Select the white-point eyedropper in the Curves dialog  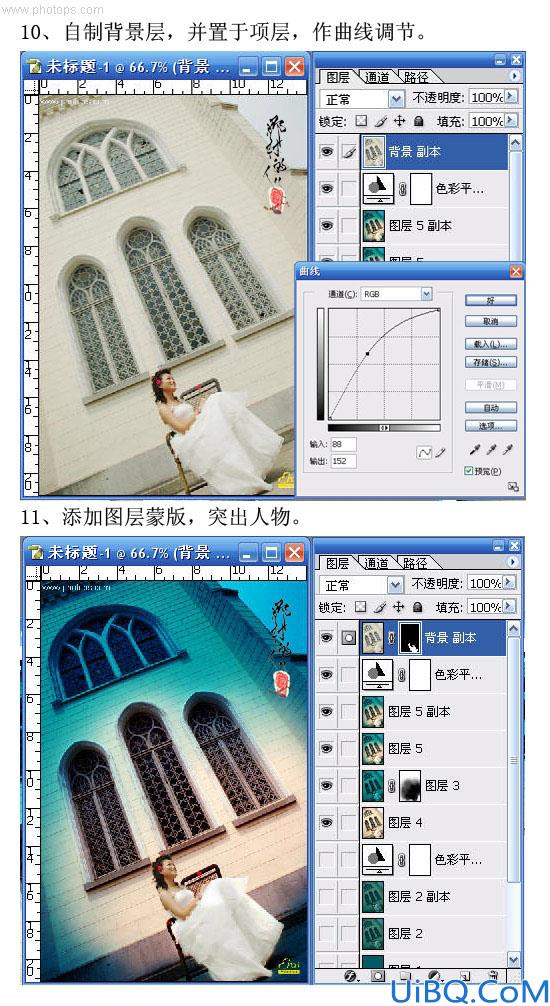coord(508,450)
